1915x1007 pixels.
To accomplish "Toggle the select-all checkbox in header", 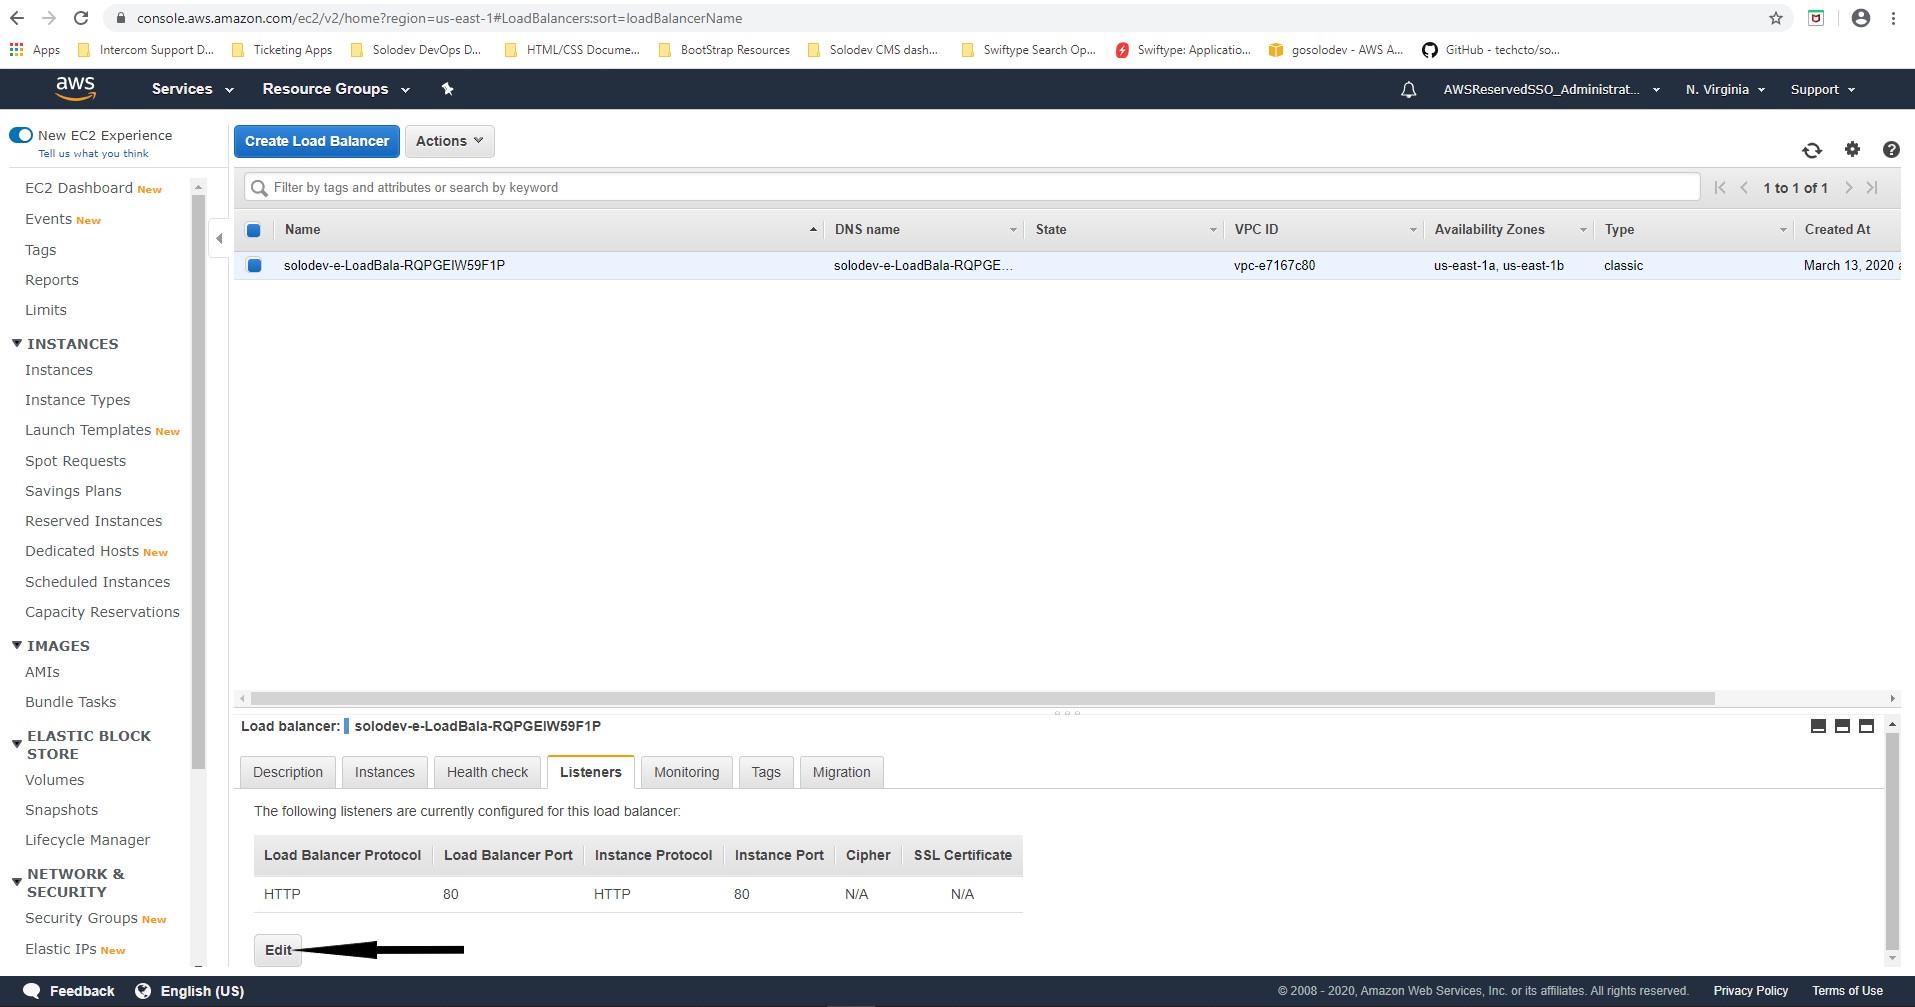I will [x=254, y=230].
